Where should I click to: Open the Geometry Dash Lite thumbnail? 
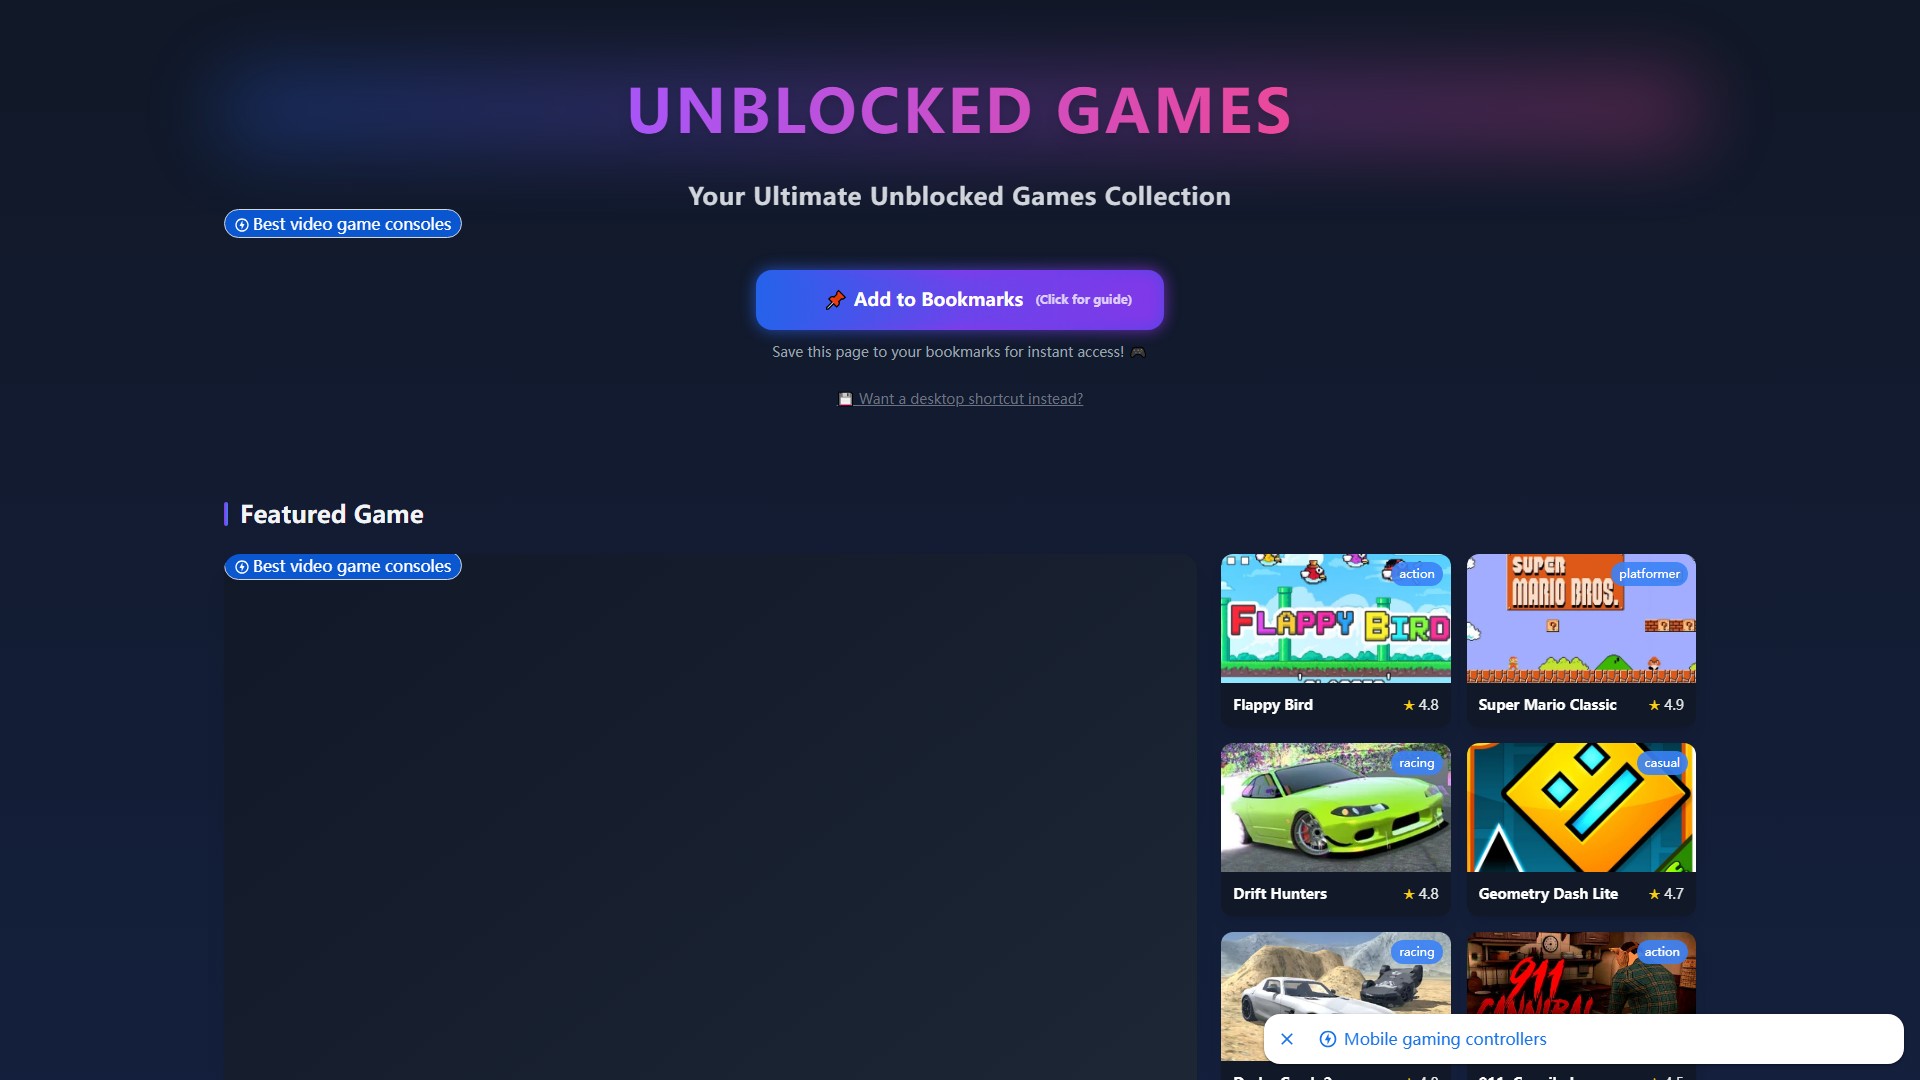tap(1581, 807)
